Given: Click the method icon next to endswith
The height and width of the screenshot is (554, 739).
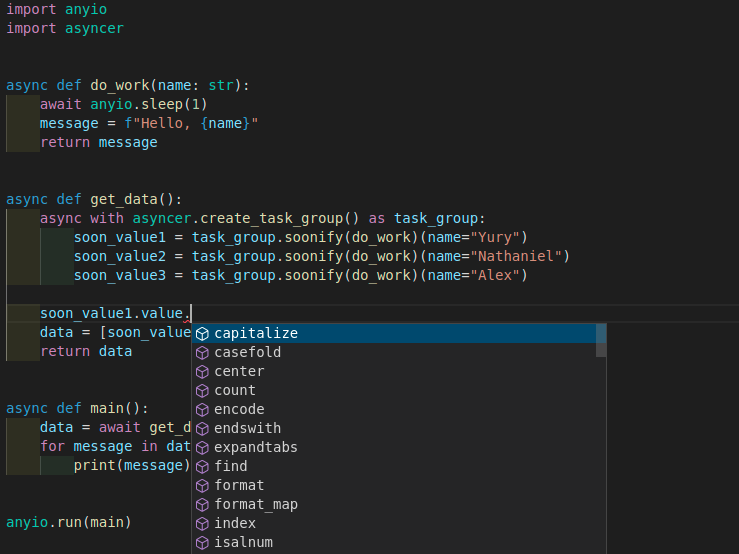Looking at the screenshot, I should click(x=202, y=428).
